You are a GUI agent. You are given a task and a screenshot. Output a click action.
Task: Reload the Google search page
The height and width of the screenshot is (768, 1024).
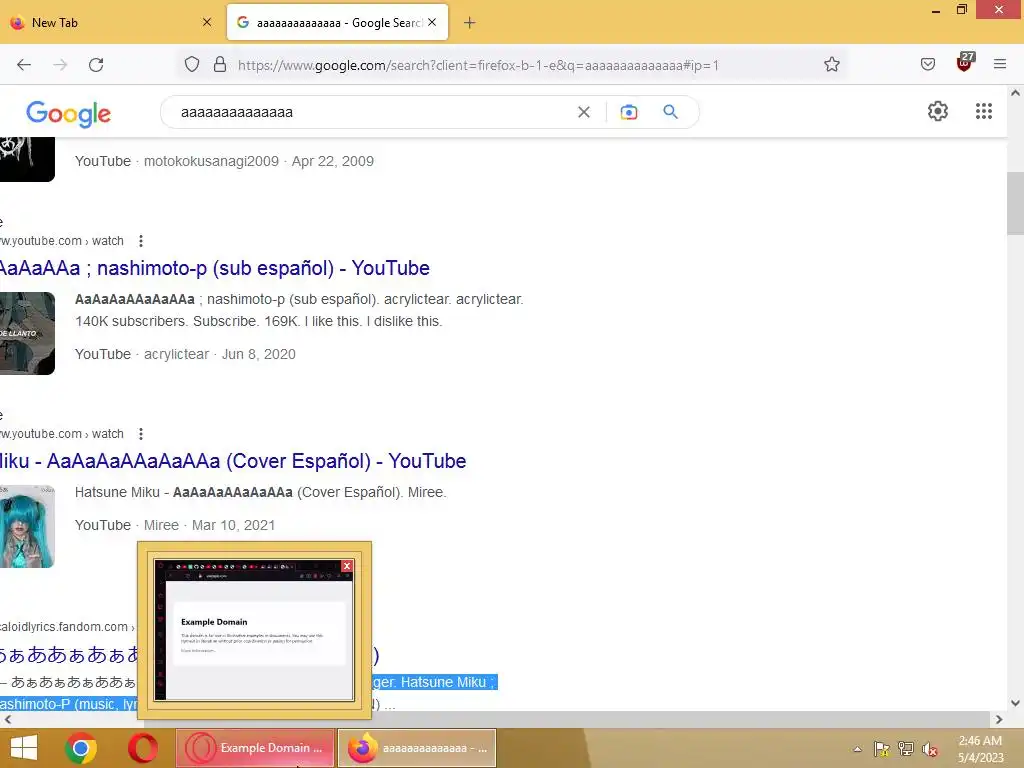pyautogui.click(x=96, y=65)
